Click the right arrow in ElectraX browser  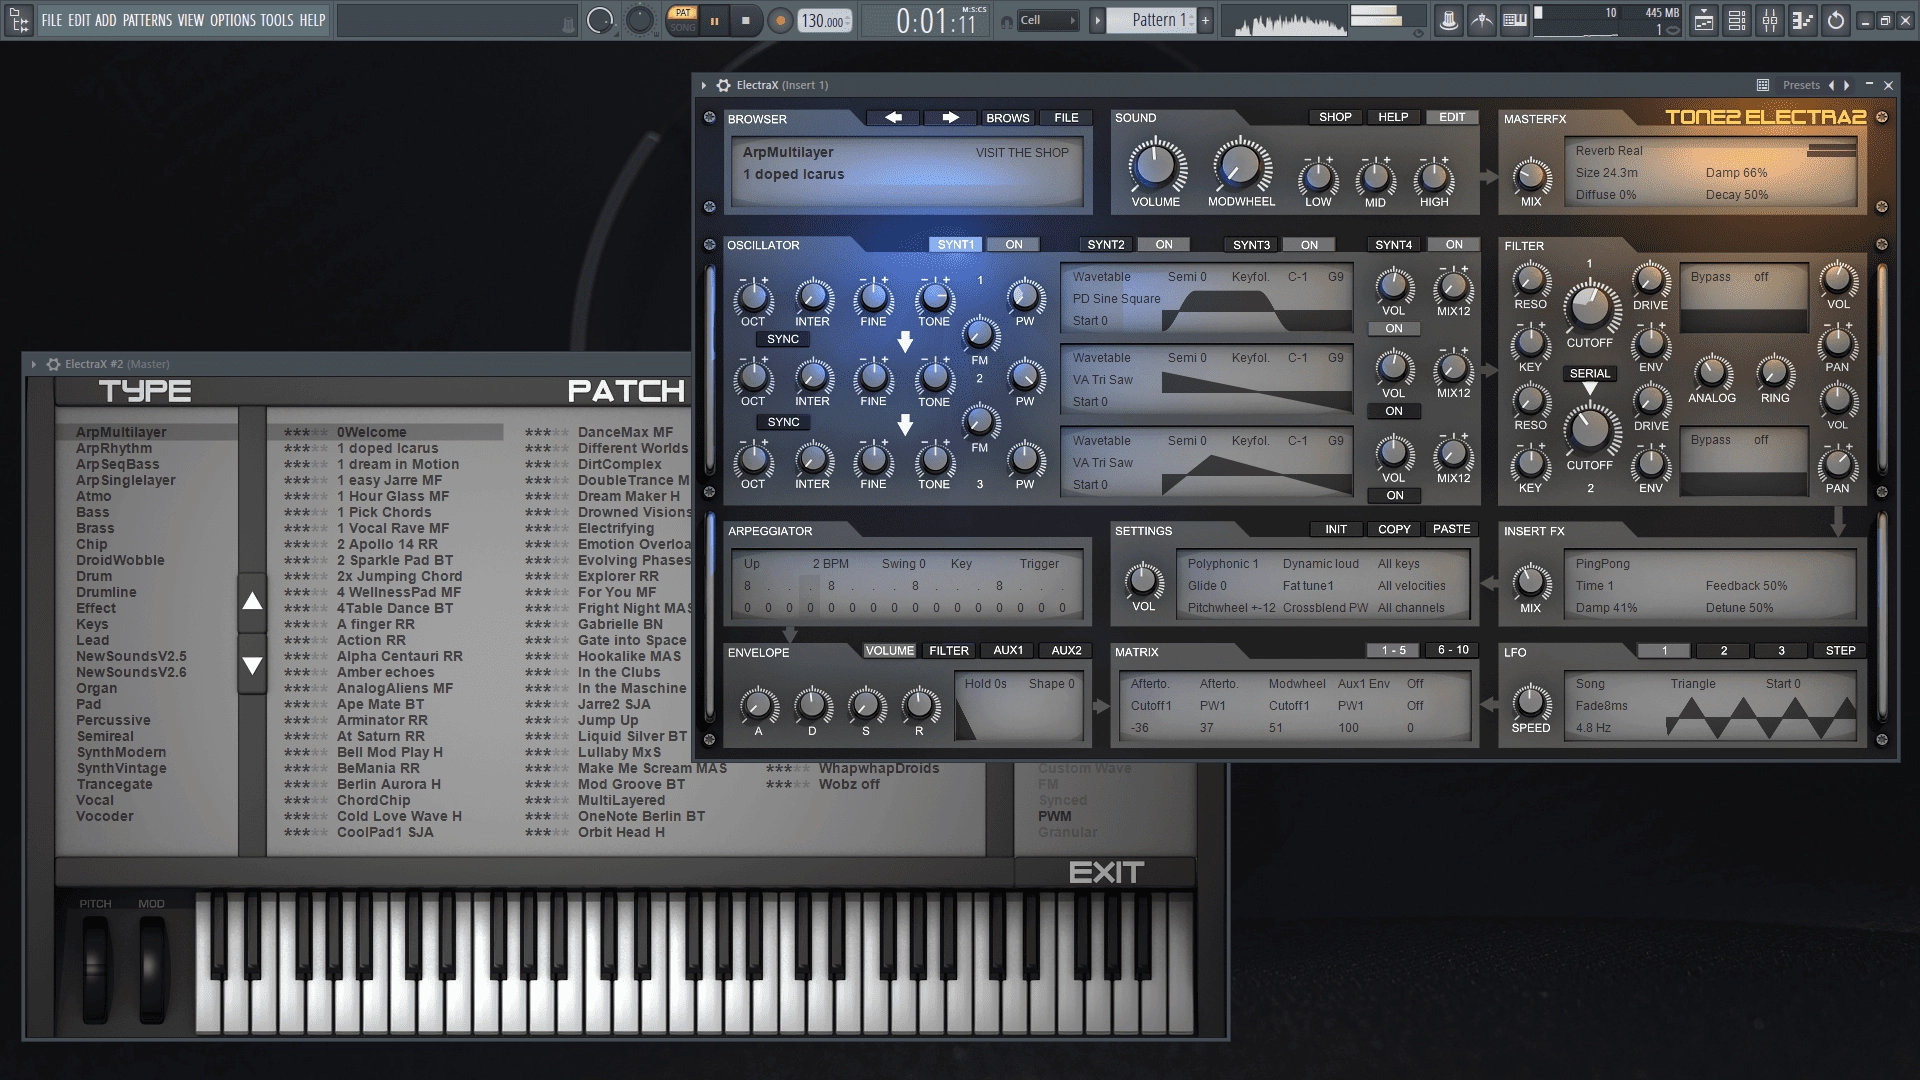[x=950, y=118]
